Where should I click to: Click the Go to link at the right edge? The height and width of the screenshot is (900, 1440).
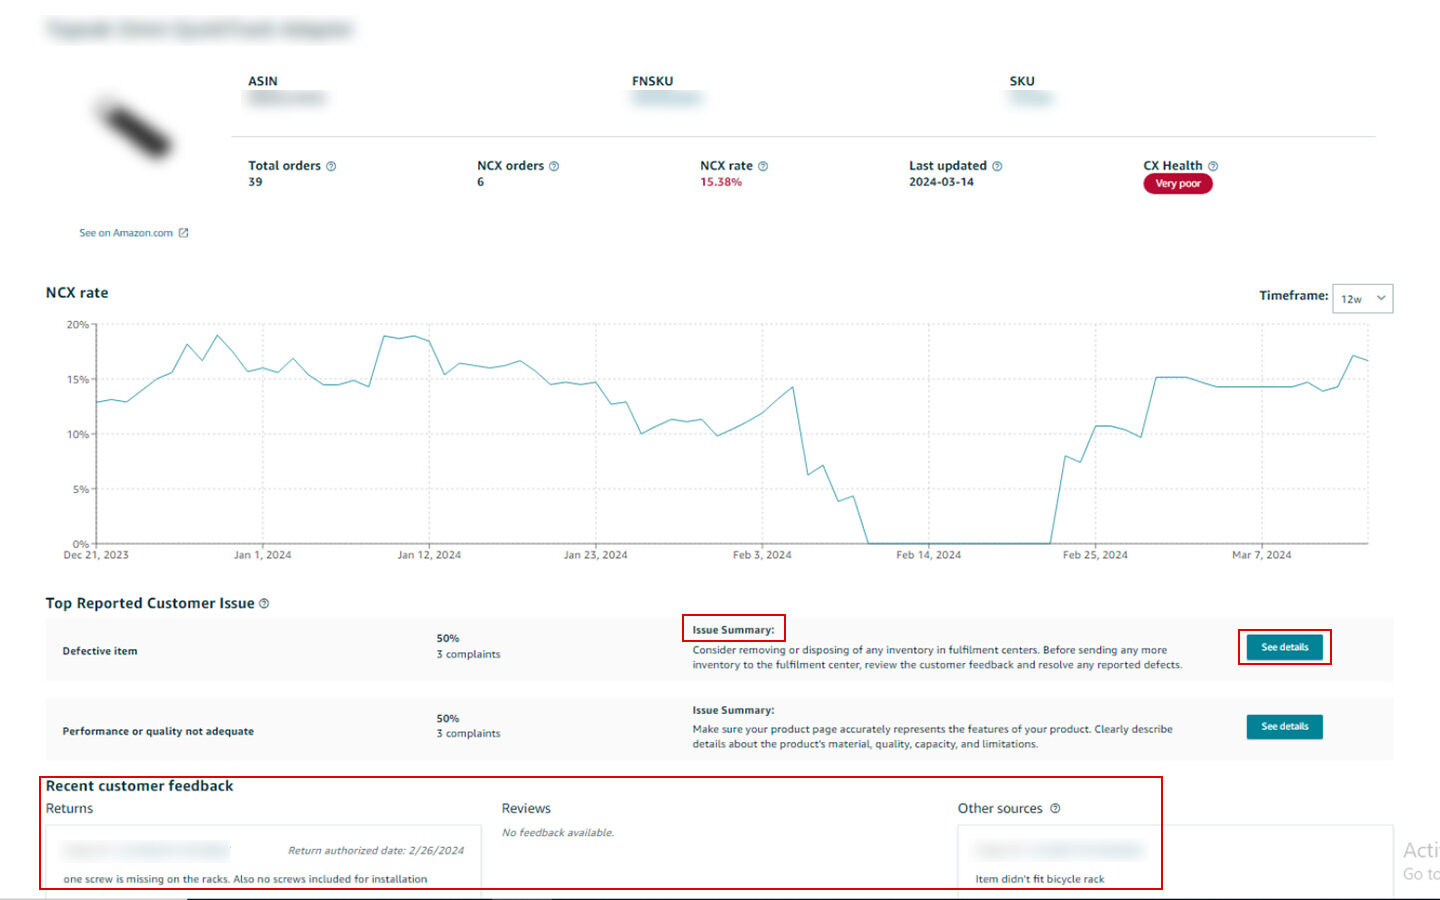pos(1418,874)
